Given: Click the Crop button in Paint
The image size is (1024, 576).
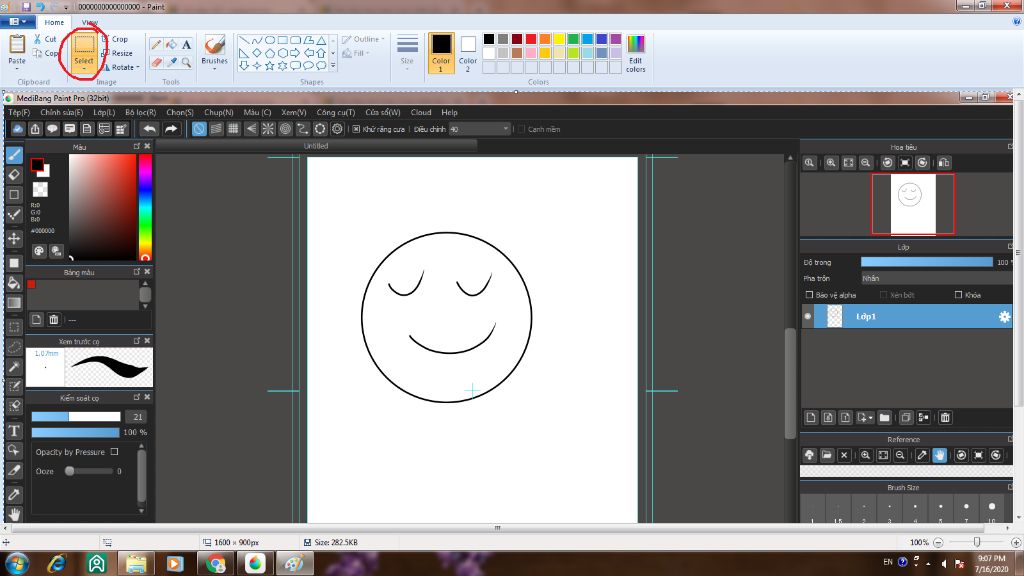Looking at the screenshot, I should click(x=115, y=39).
